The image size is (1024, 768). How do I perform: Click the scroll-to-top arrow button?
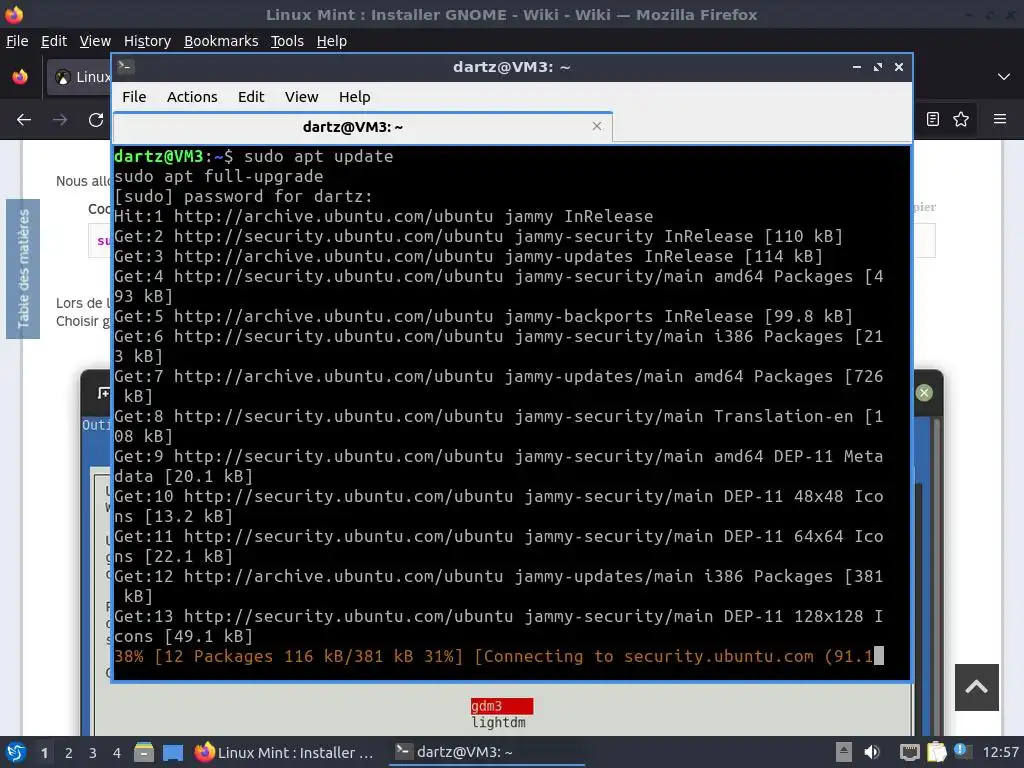coord(976,687)
